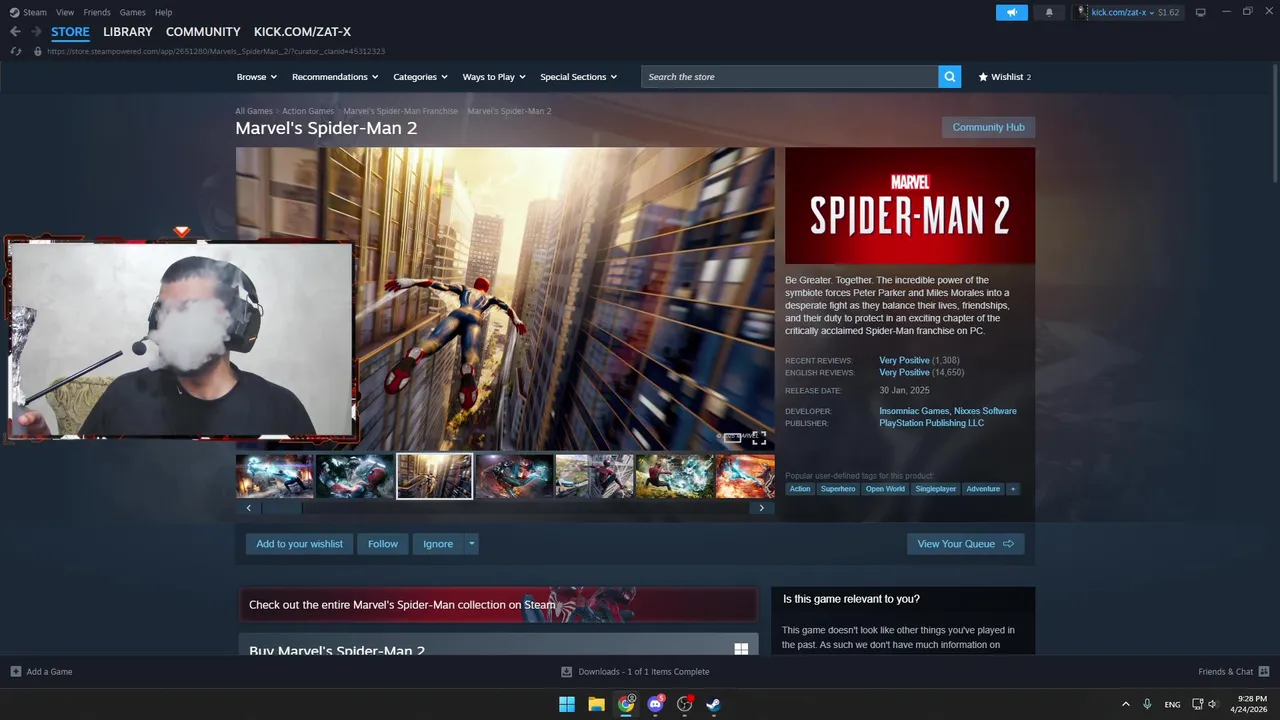Click the Ignore button

pos(438,544)
